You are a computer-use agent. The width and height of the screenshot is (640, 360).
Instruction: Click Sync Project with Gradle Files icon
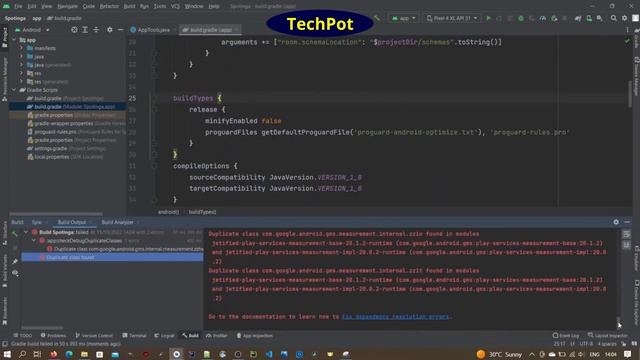[578, 18]
